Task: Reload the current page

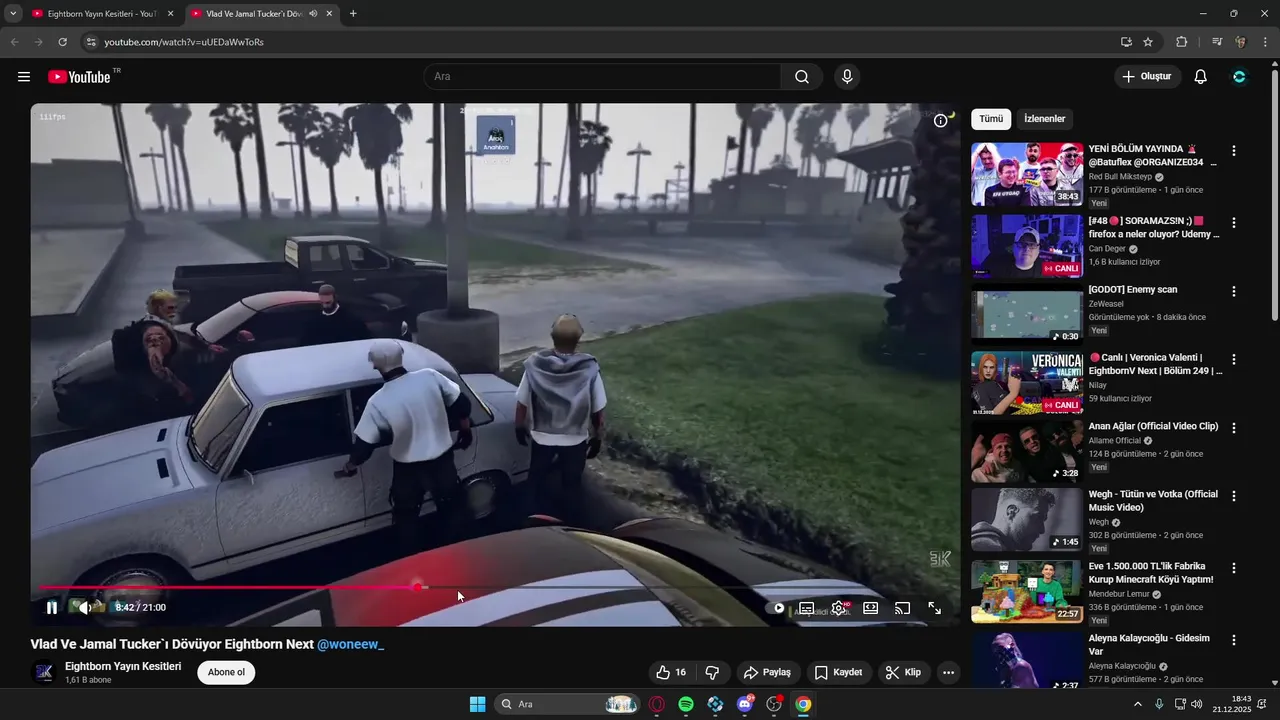Action: [x=62, y=42]
